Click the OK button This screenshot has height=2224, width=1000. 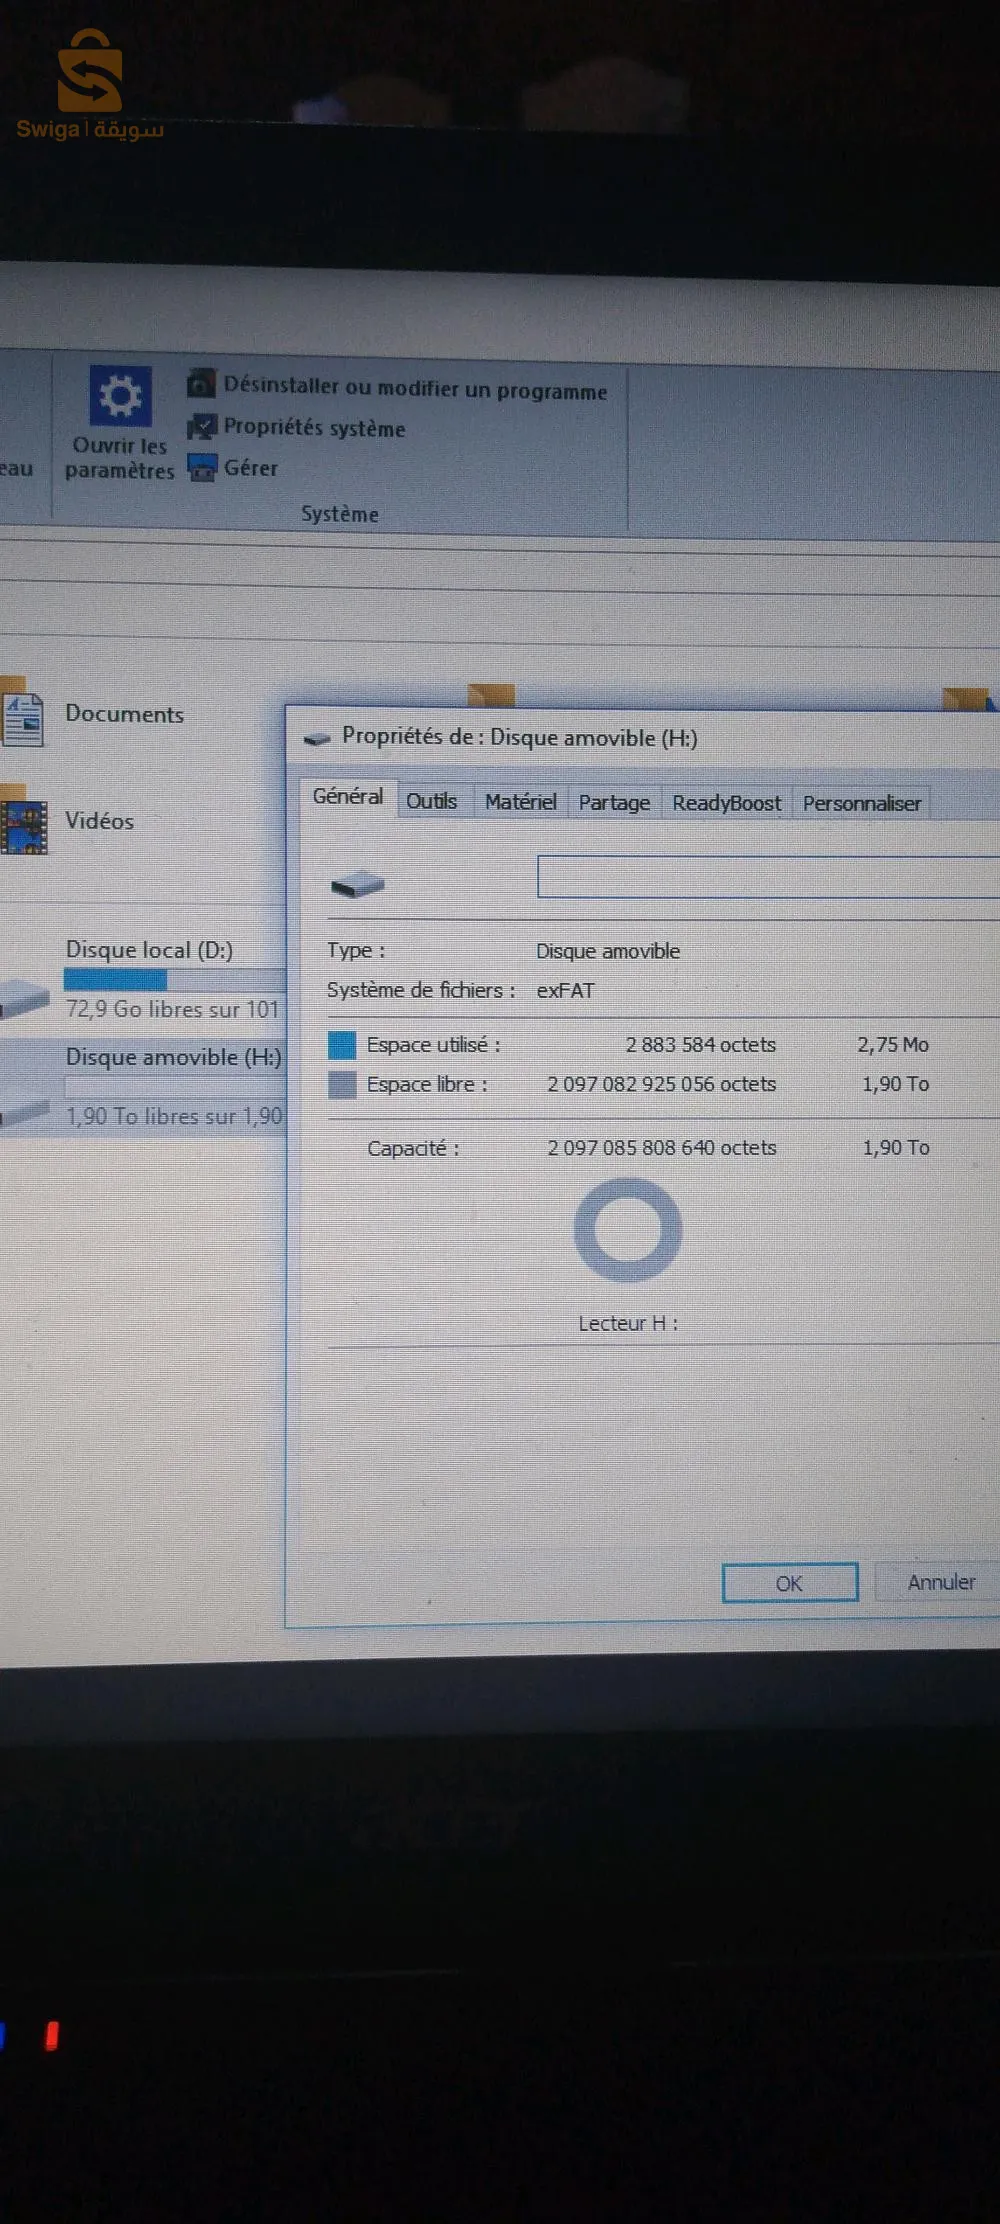pos(790,1583)
